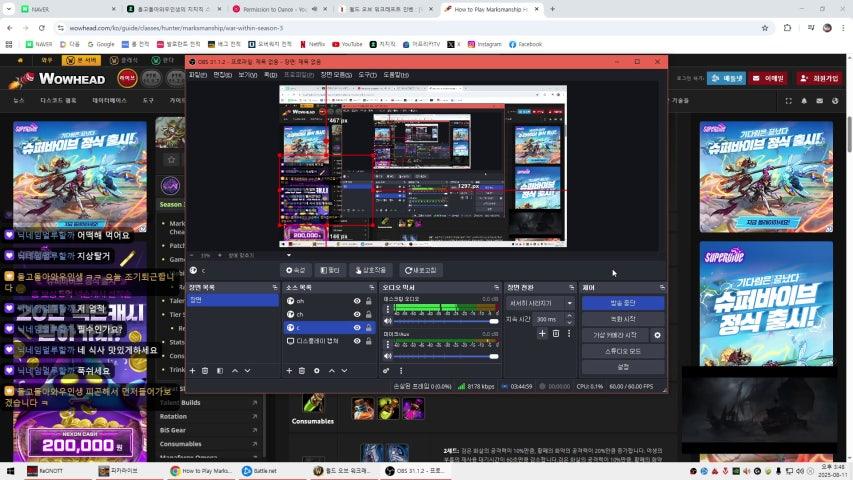Stop streaming with the blue button
This screenshot has width=853, height=480.
pos(623,303)
